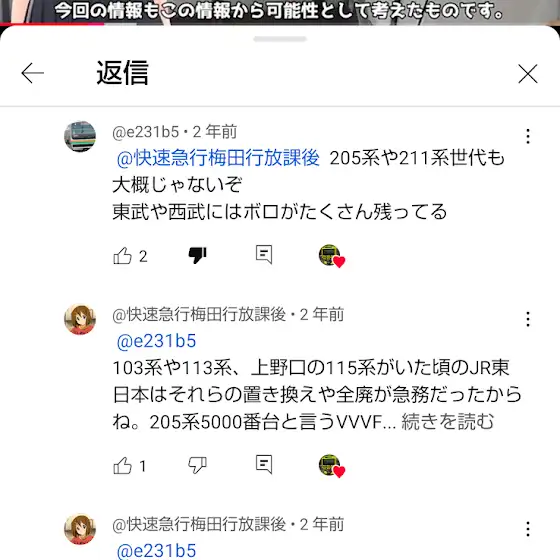The width and height of the screenshot is (560, 560).
Task: Open the @e231b5 mention in second comment
Action: point(156,341)
